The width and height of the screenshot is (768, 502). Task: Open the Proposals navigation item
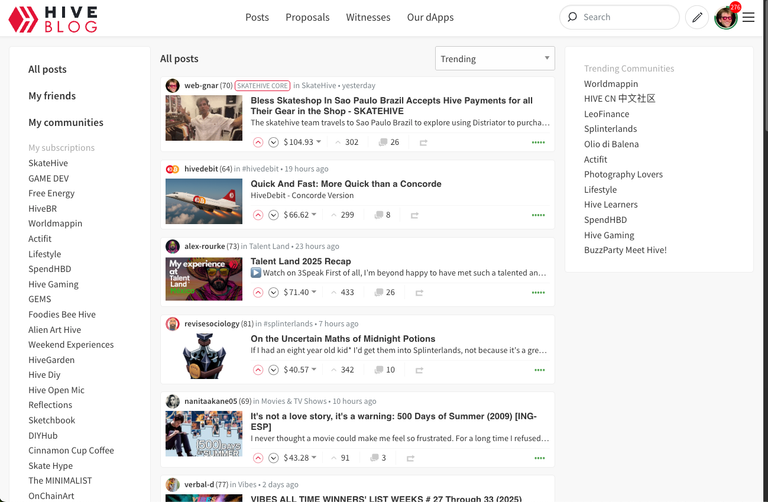(x=308, y=17)
